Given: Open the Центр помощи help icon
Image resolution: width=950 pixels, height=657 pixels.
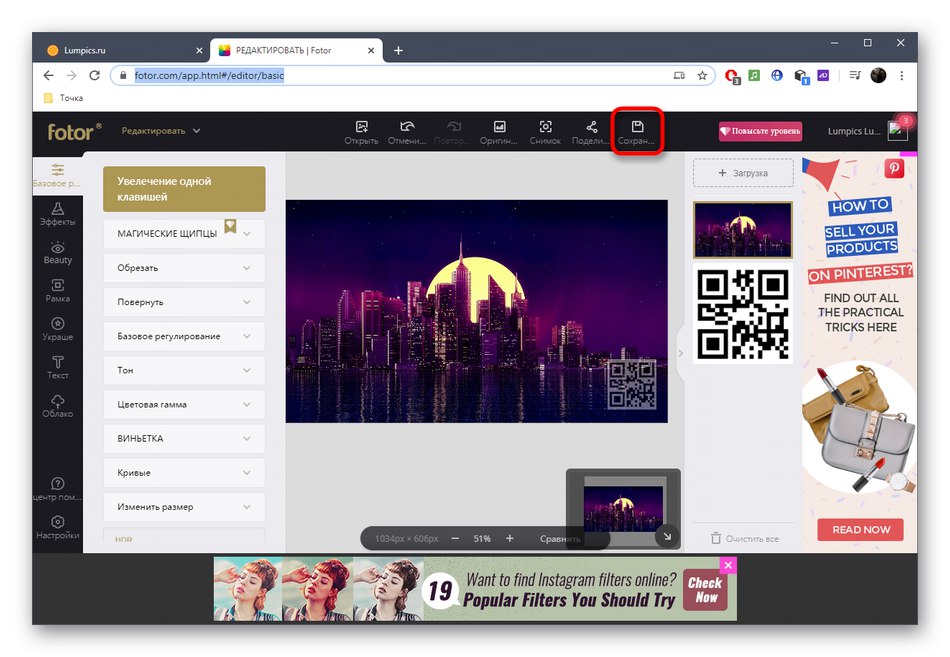Looking at the screenshot, I should coord(58,489).
